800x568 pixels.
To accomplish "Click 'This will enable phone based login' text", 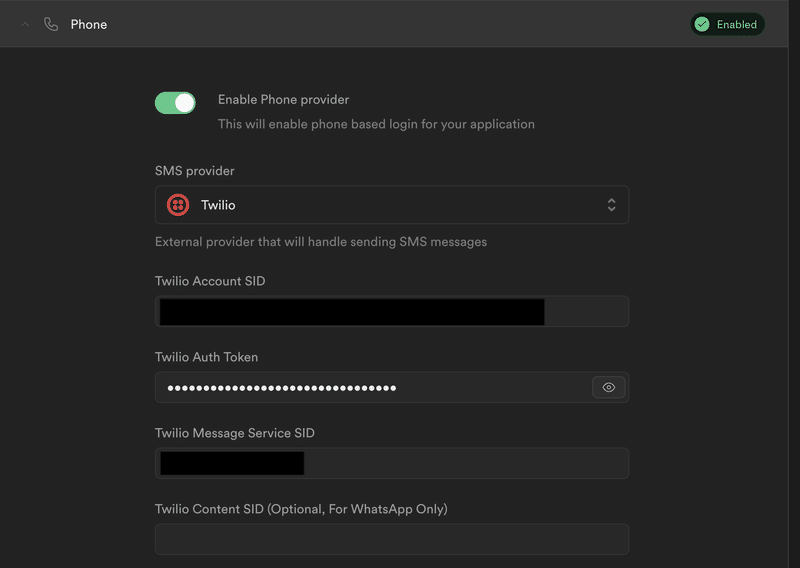I will (376, 124).
